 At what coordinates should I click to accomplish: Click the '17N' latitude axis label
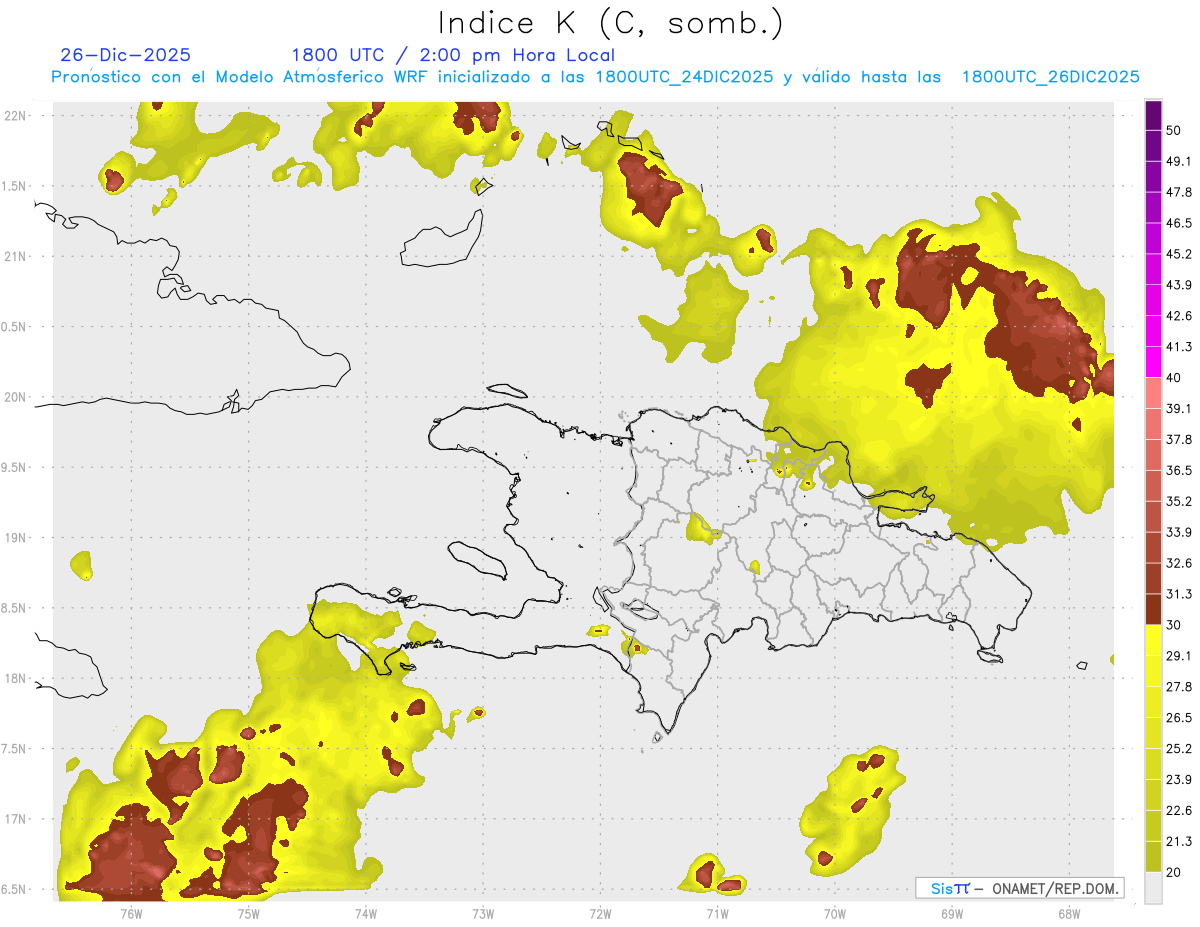tap(14, 819)
